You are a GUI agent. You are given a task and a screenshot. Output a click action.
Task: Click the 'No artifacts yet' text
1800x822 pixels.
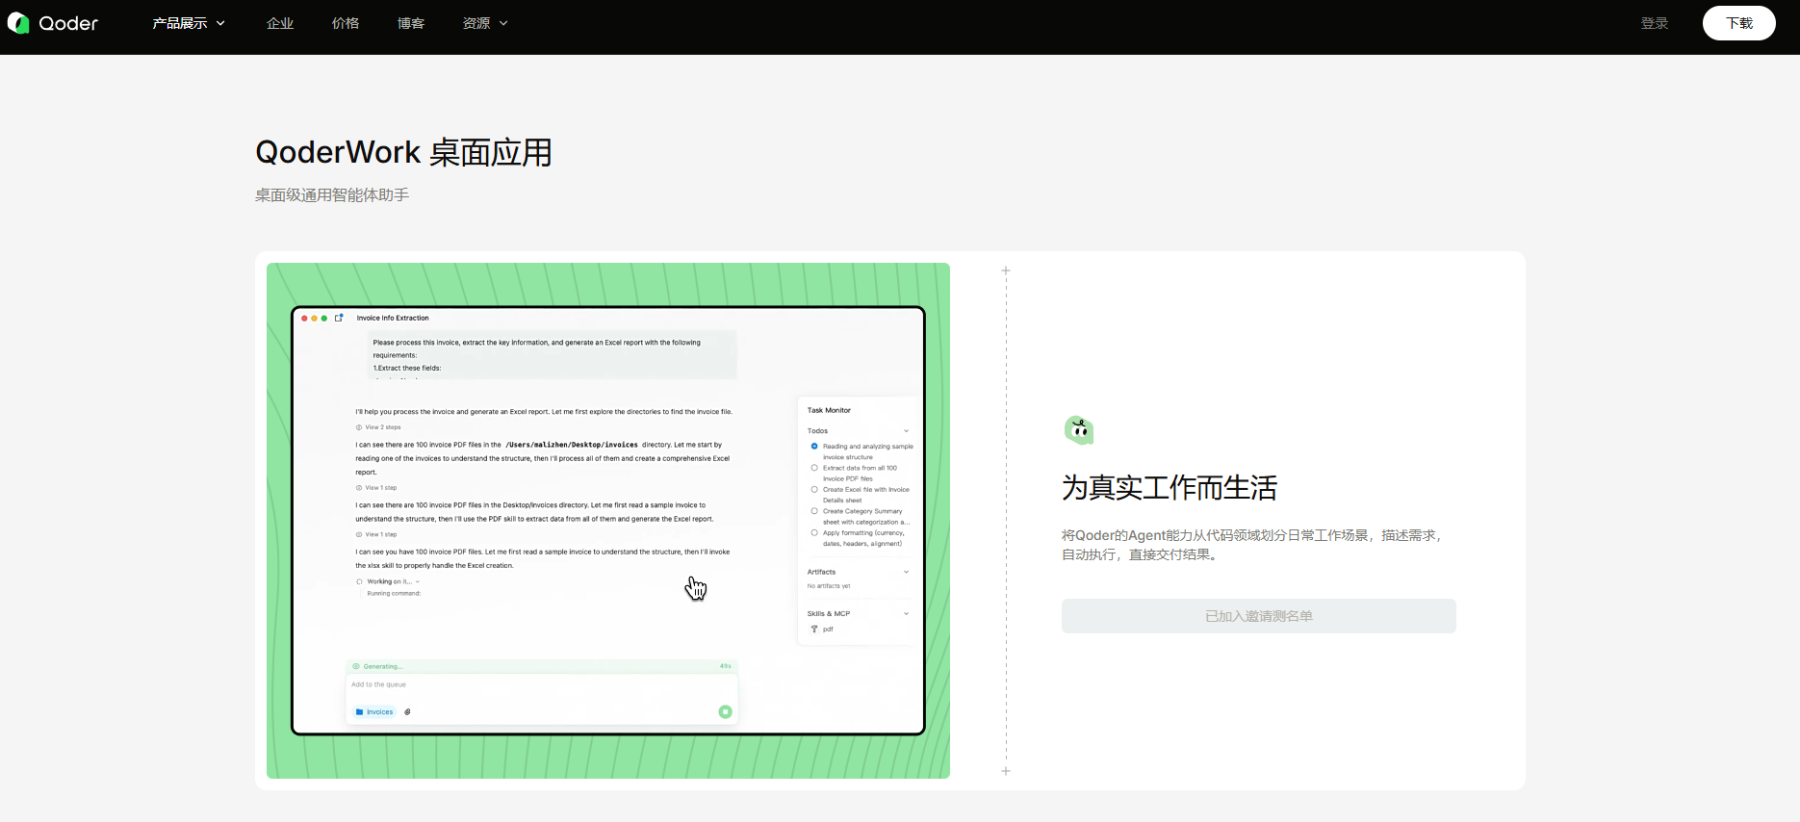tap(829, 586)
